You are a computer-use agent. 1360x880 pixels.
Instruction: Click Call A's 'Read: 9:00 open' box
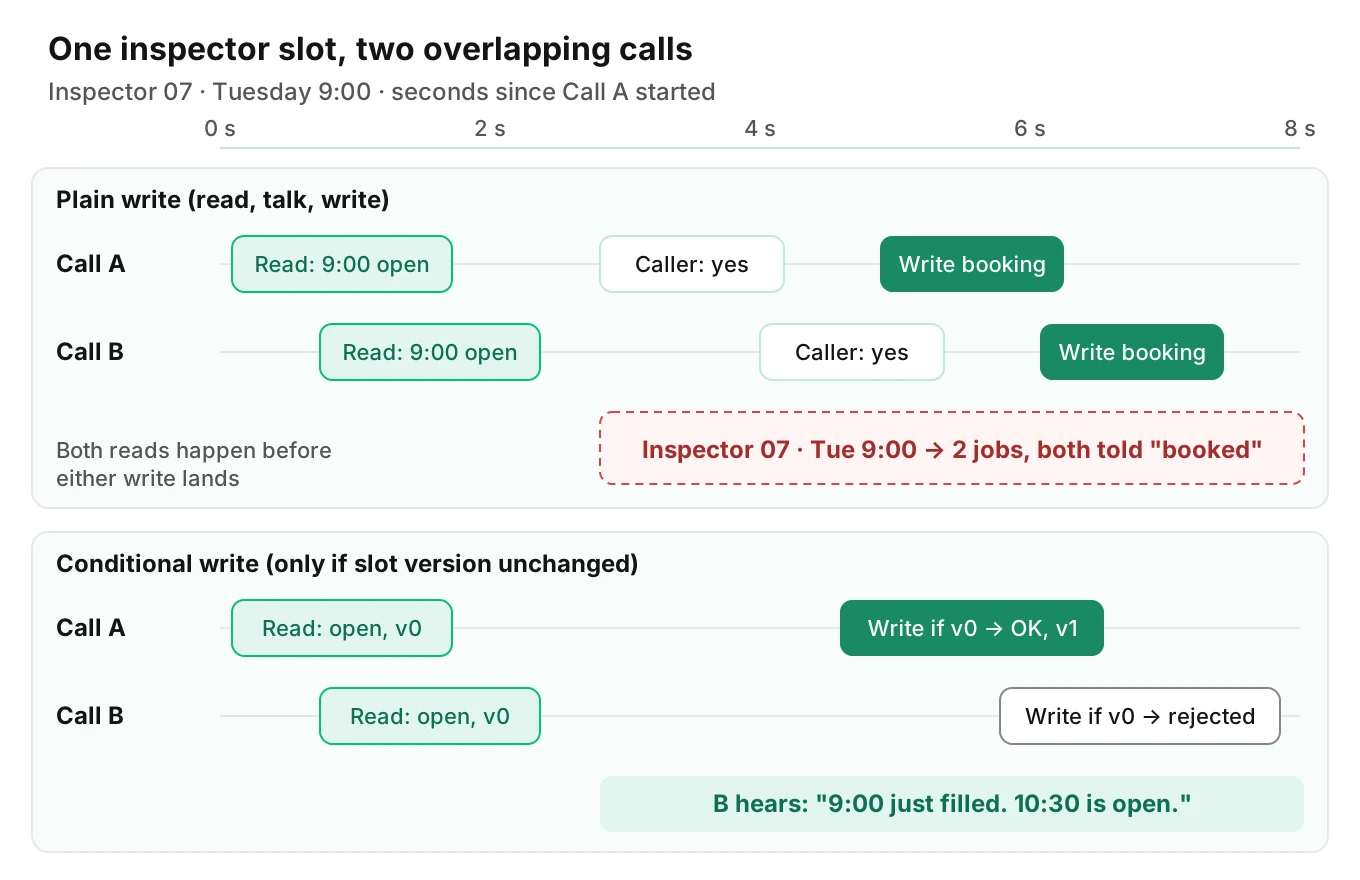click(342, 264)
